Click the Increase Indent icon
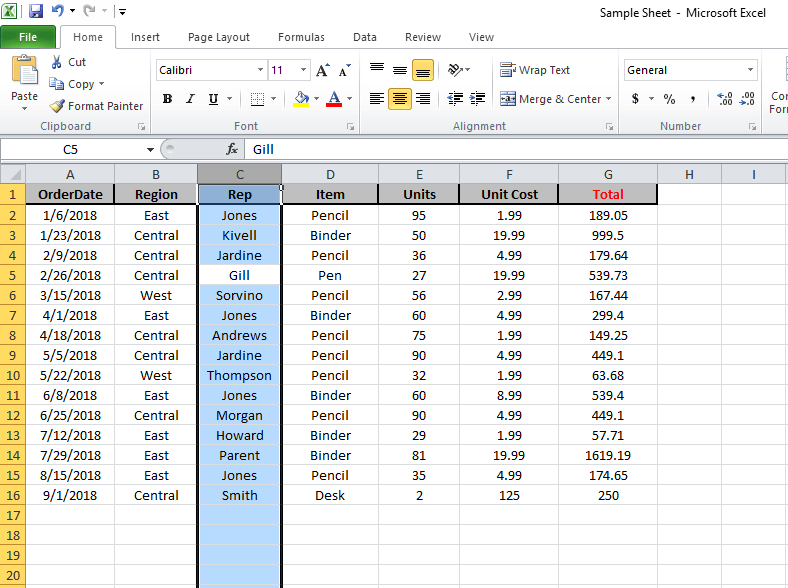788x588 pixels. (x=477, y=99)
